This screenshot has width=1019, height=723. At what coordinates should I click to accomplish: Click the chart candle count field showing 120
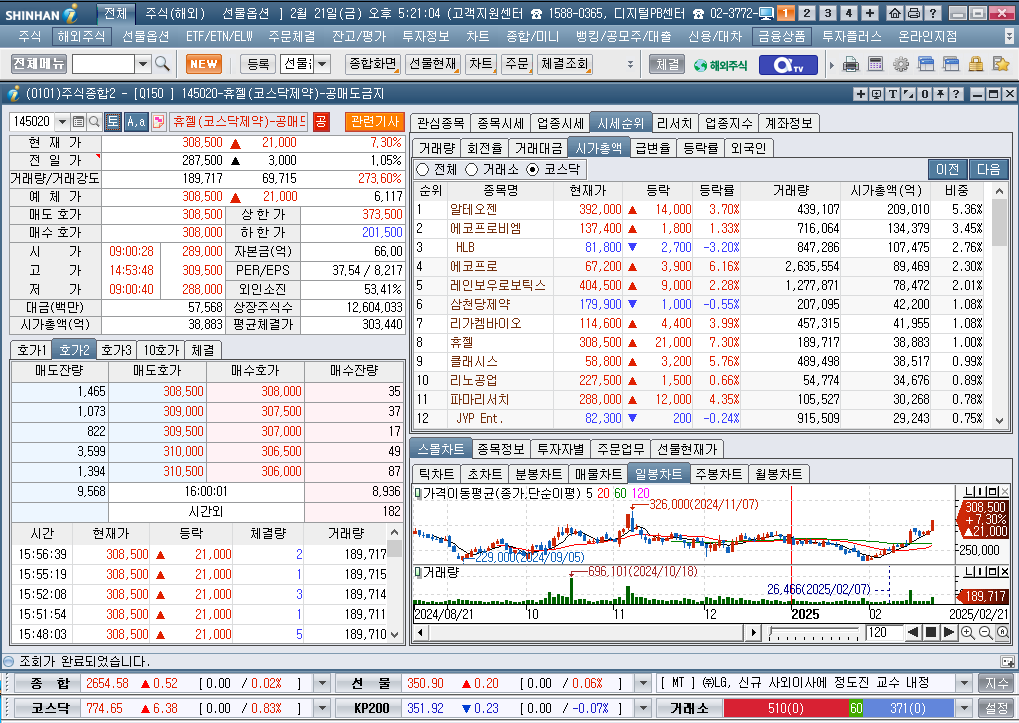tap(884, 633)
